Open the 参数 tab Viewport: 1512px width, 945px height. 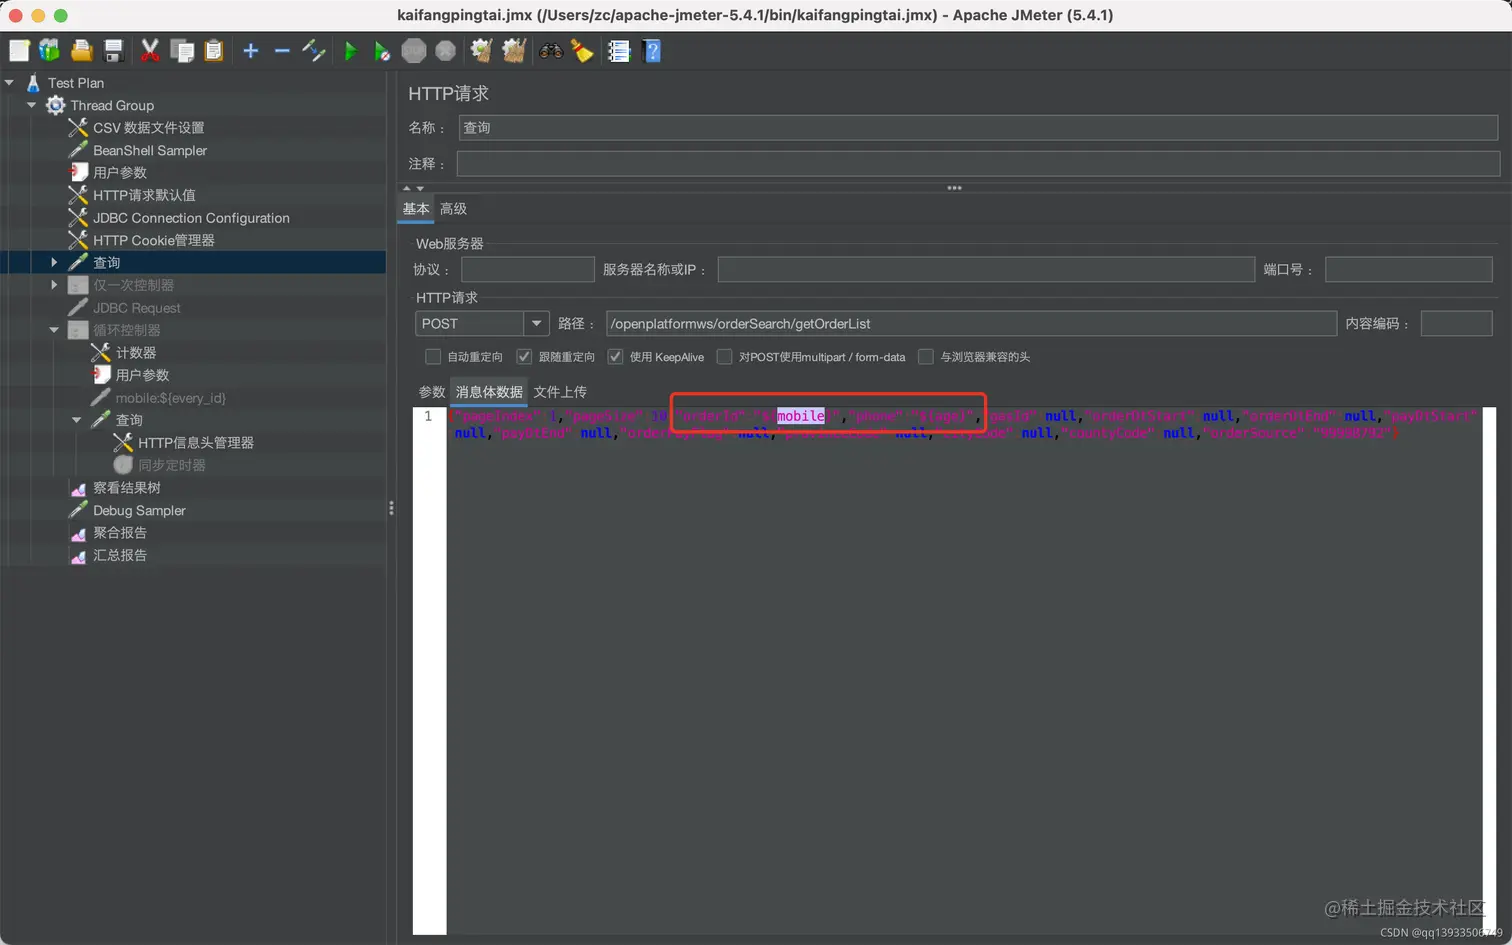click(431, 392)
